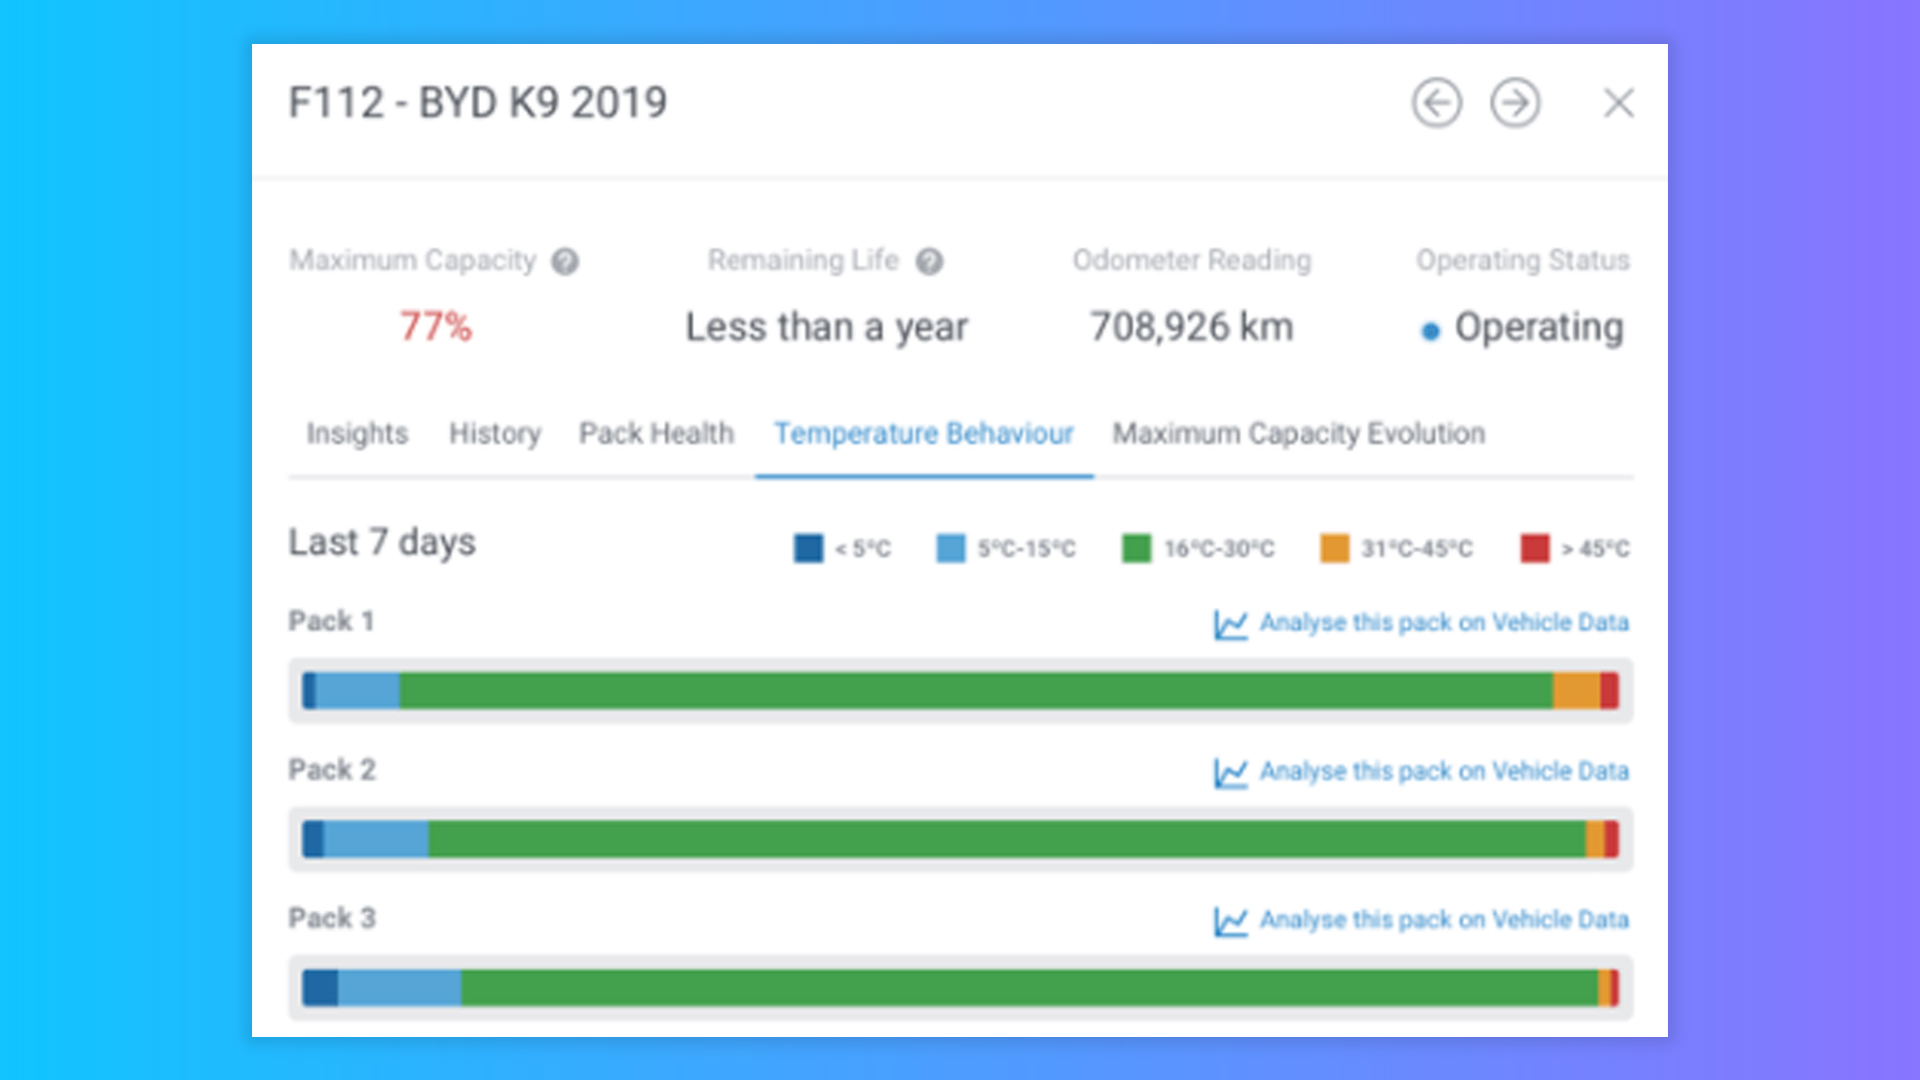This screenshot has height=1080, width=1920.
Task: Click the orange 31°C-45°C legend swatch
Action: (1334, 548)
